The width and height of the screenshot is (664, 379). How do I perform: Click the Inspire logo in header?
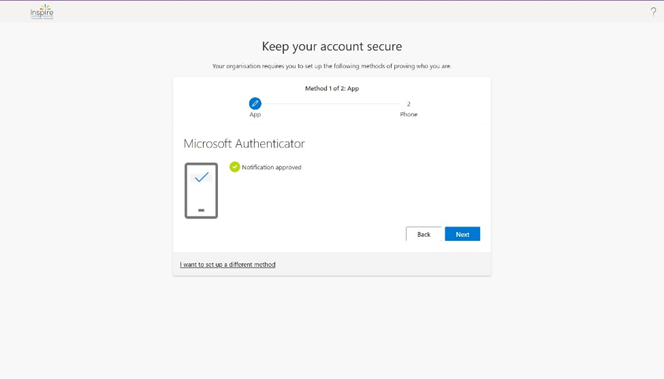click(x=42, y=12)
